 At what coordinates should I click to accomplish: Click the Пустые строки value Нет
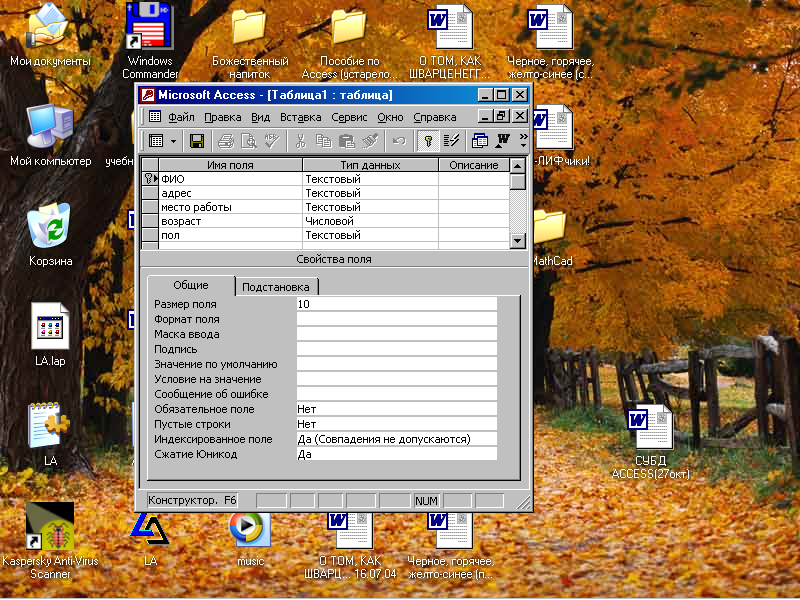[396, 424]
